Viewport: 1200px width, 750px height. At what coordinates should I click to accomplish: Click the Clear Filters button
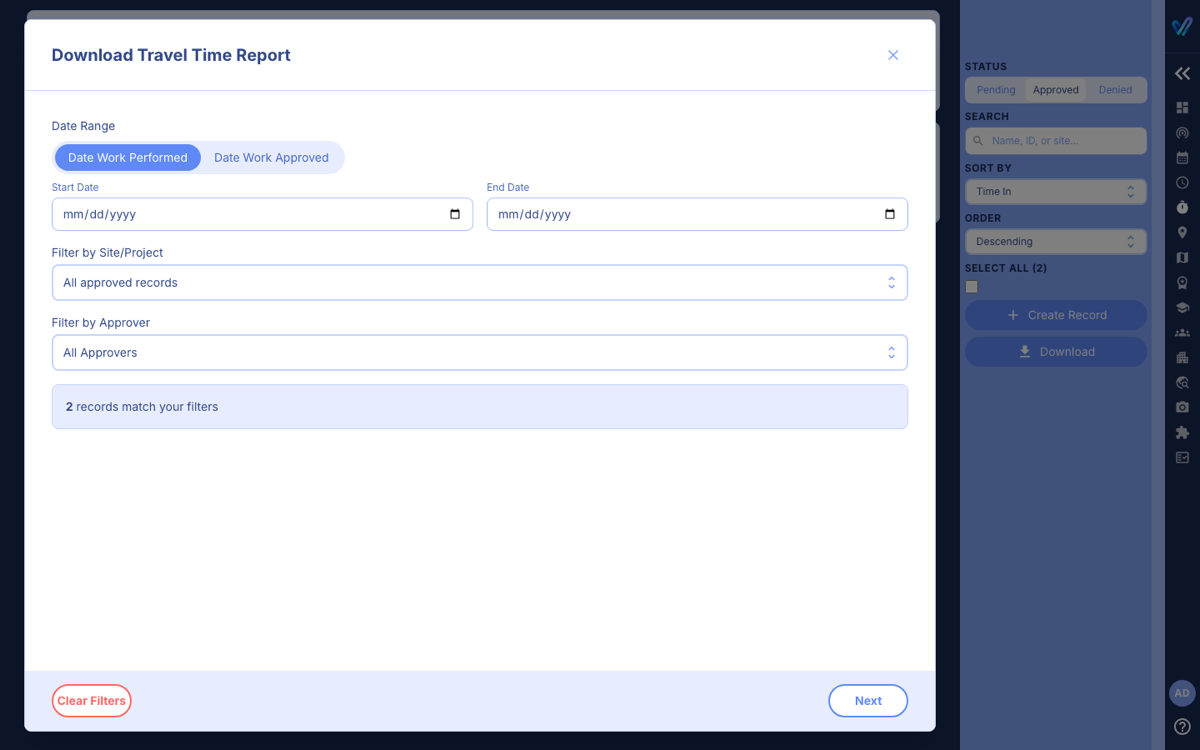(92, 701)
